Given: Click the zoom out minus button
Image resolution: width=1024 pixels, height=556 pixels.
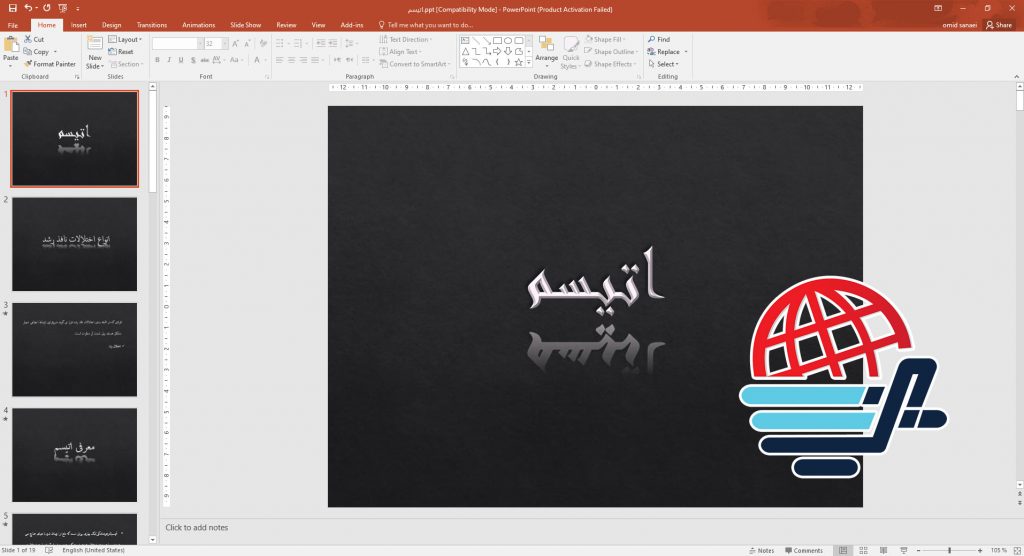Looking at the screenshot, I should (918, 551).
